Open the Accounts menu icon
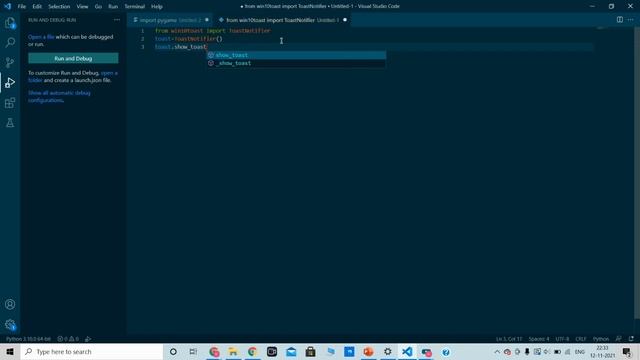Viewport: 640px width, 360px height. [10, 304]
